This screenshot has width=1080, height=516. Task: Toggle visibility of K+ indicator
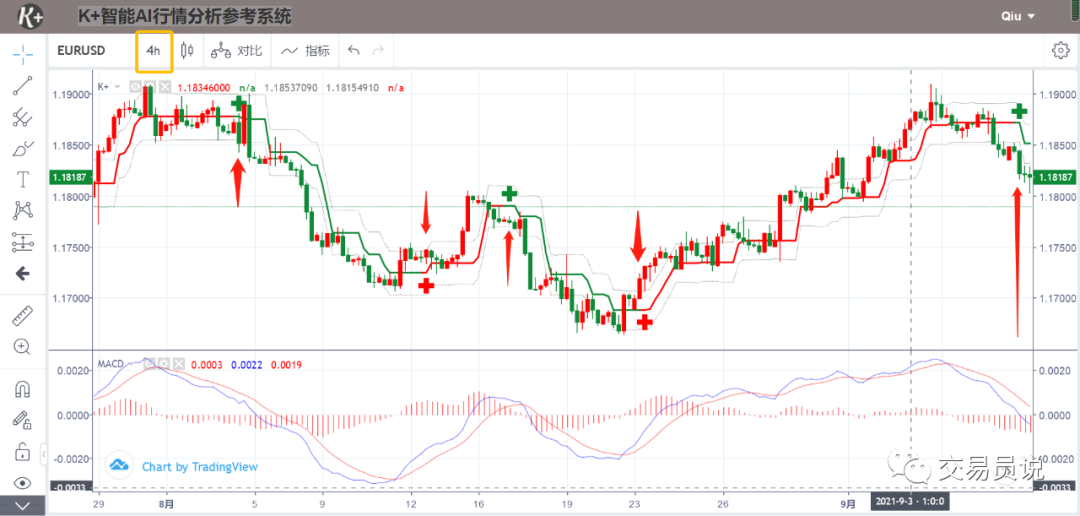click(136, 87)
